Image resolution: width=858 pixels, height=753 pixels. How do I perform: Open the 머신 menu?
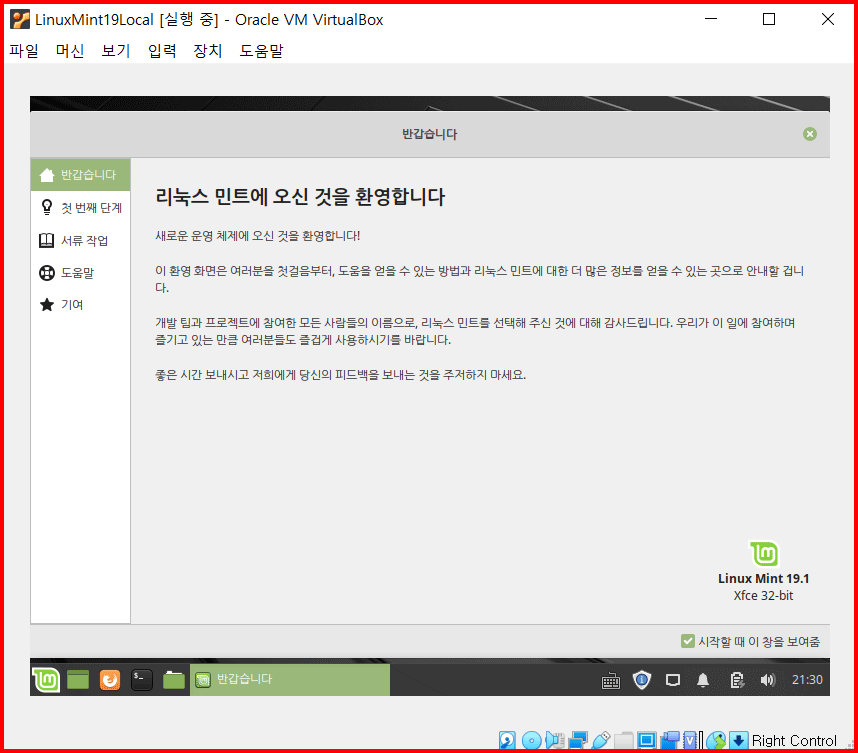coord(69,51)
